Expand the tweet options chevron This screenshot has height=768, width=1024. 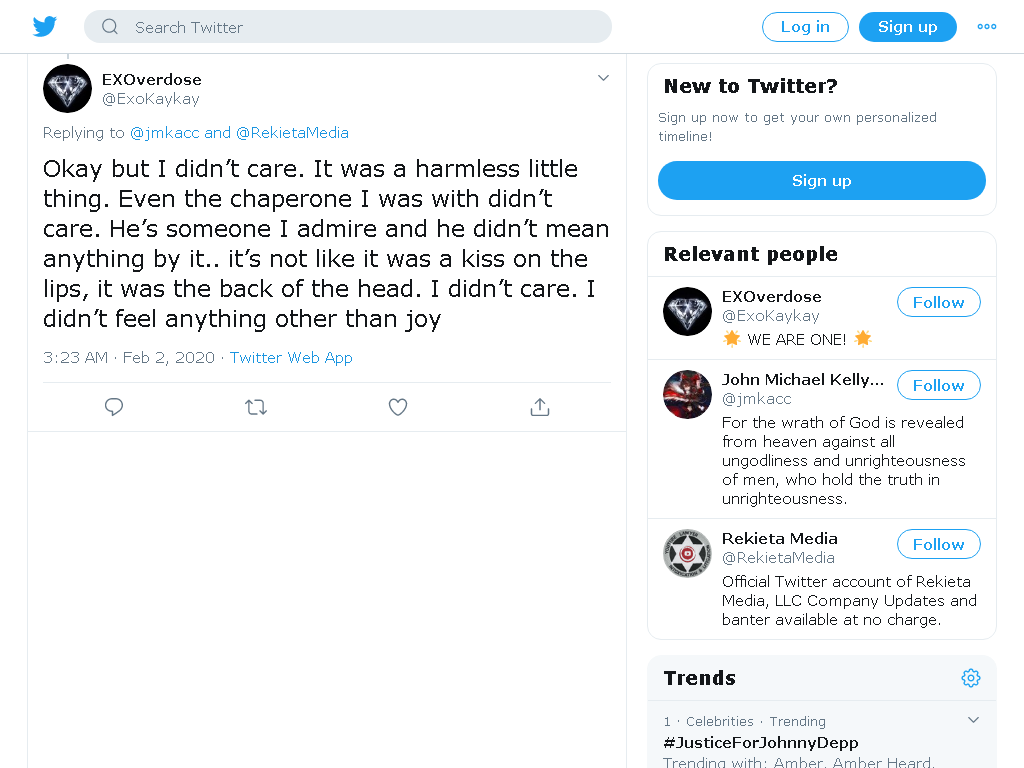(603, 78)
